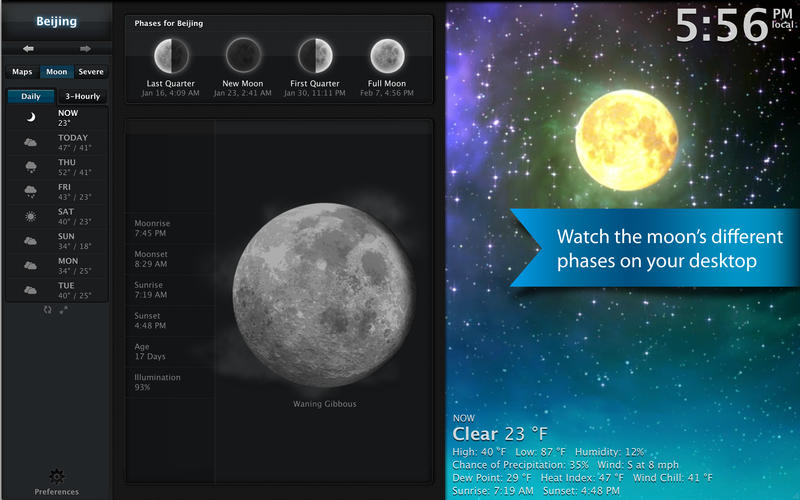
Task: Go to next city with right arrow
Action: tap(85, 48)
